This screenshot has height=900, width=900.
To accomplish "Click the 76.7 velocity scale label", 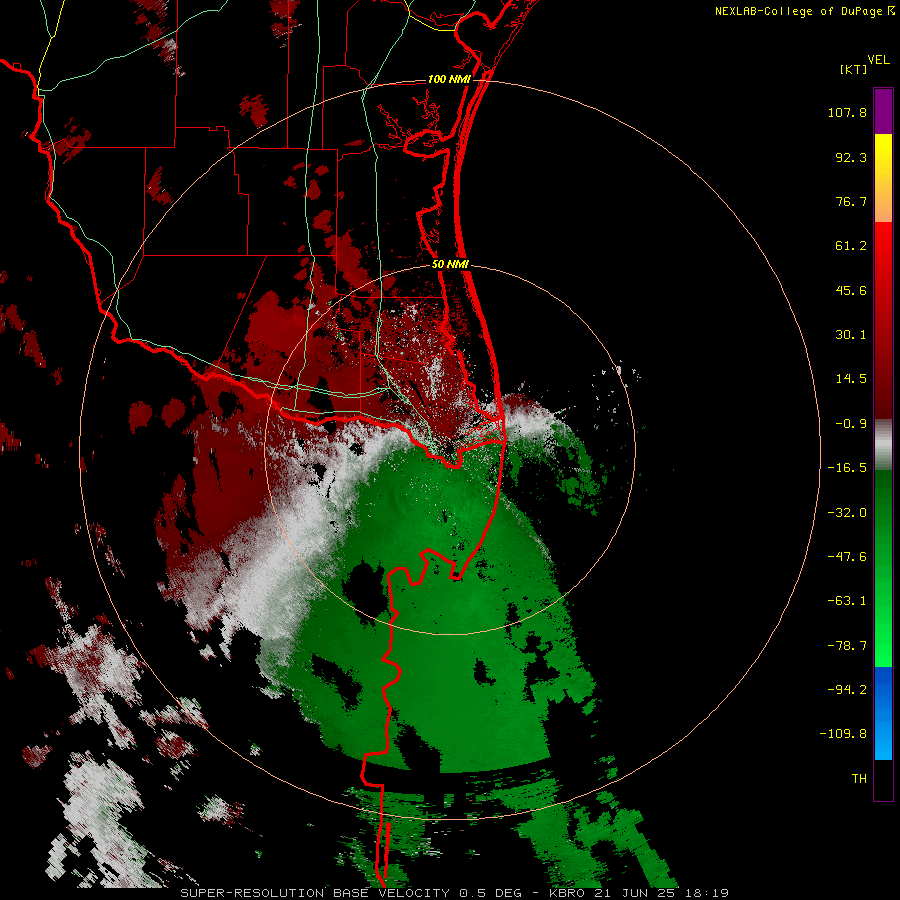I will [851, 201].
